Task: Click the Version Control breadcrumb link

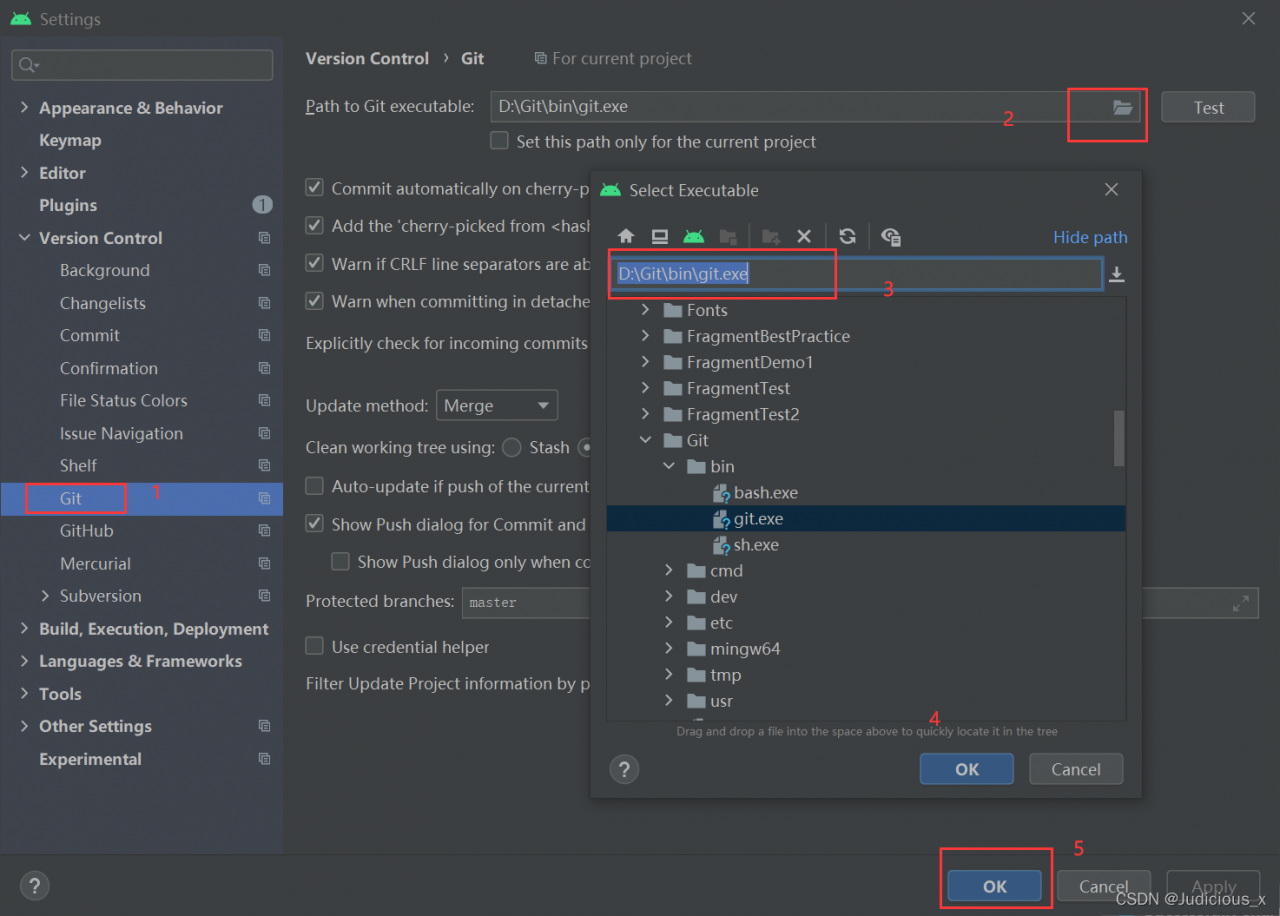Action: [367, 58]
